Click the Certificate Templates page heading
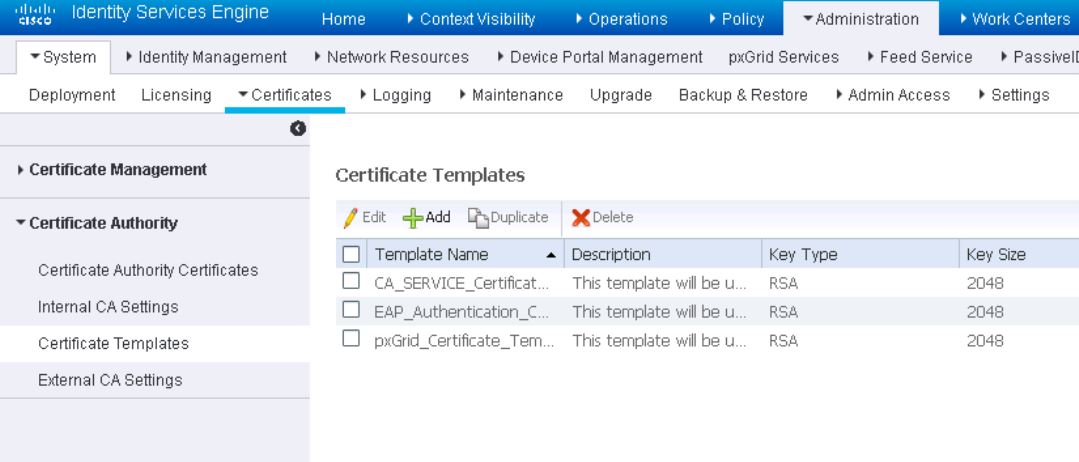1079x462 pixels. pyautogui.click(x=430, y=176)
